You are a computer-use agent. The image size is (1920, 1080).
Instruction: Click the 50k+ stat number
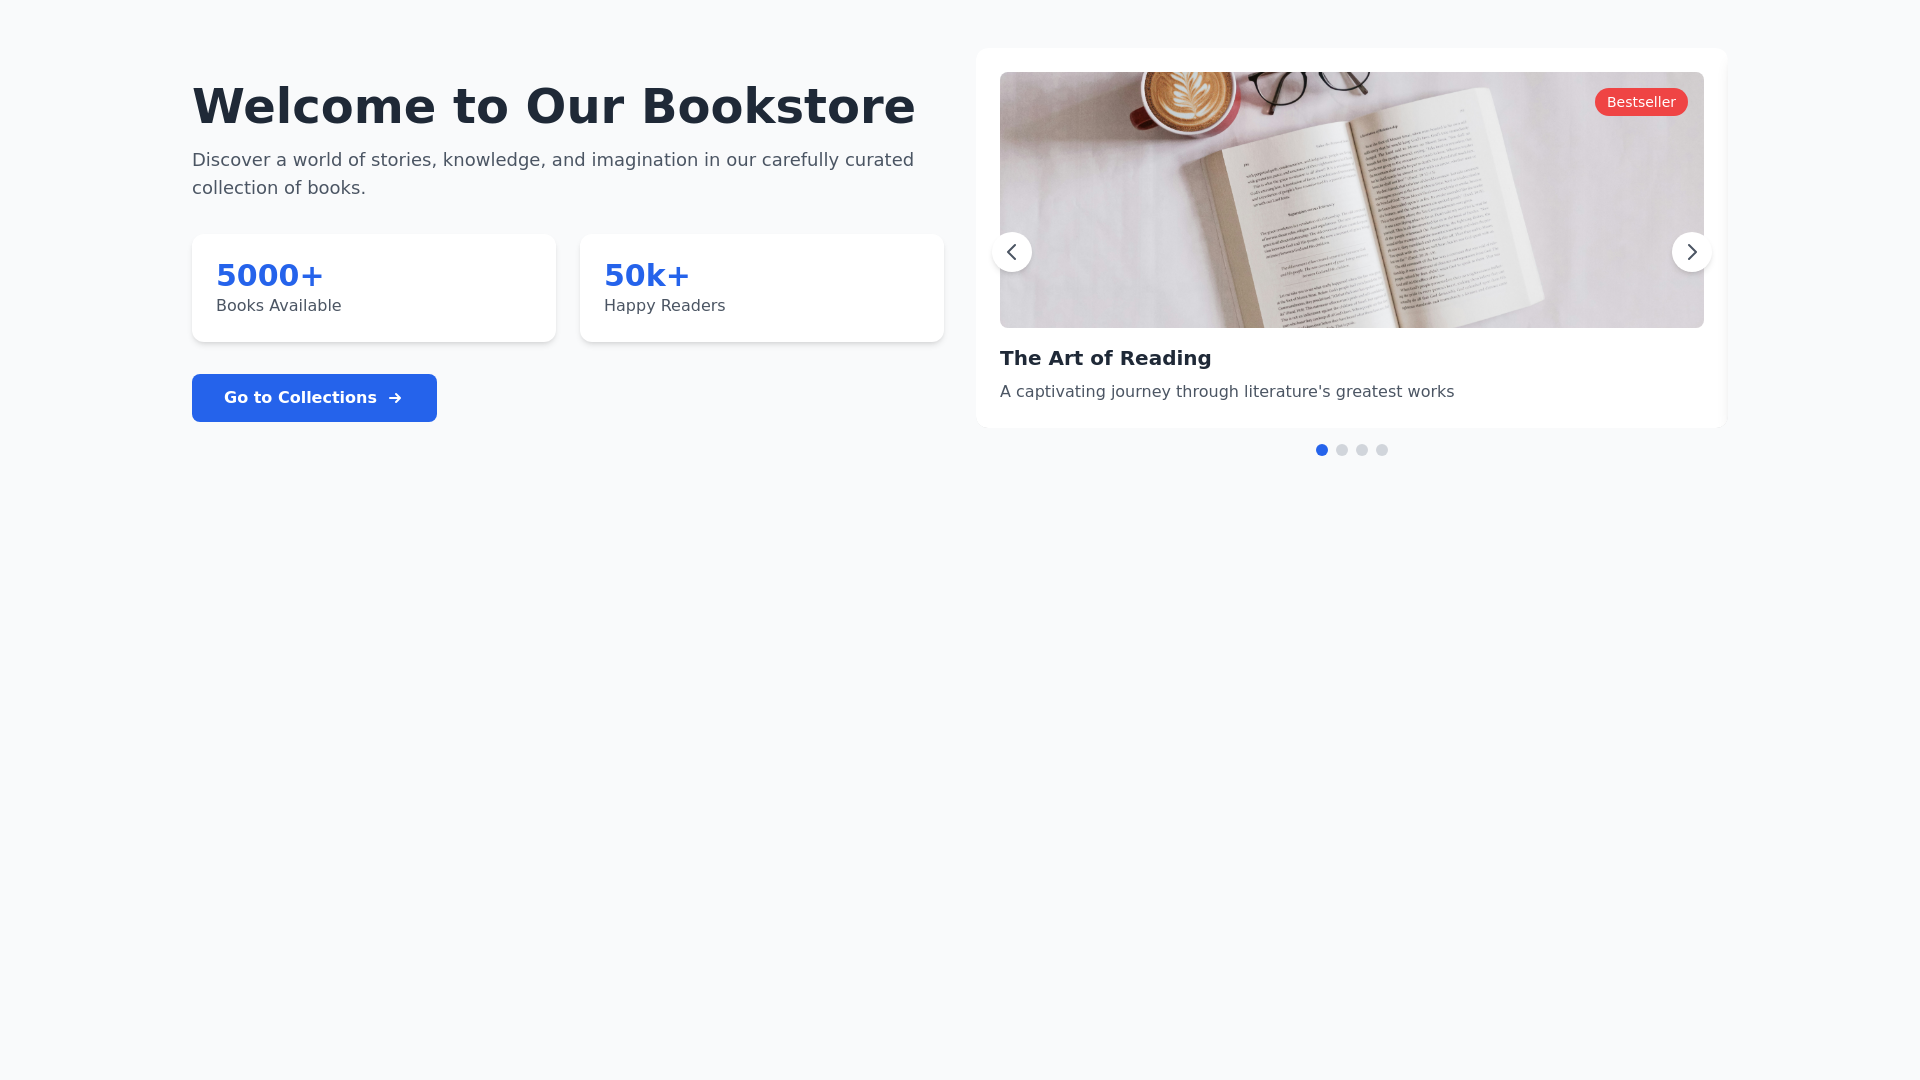point(647,275)
